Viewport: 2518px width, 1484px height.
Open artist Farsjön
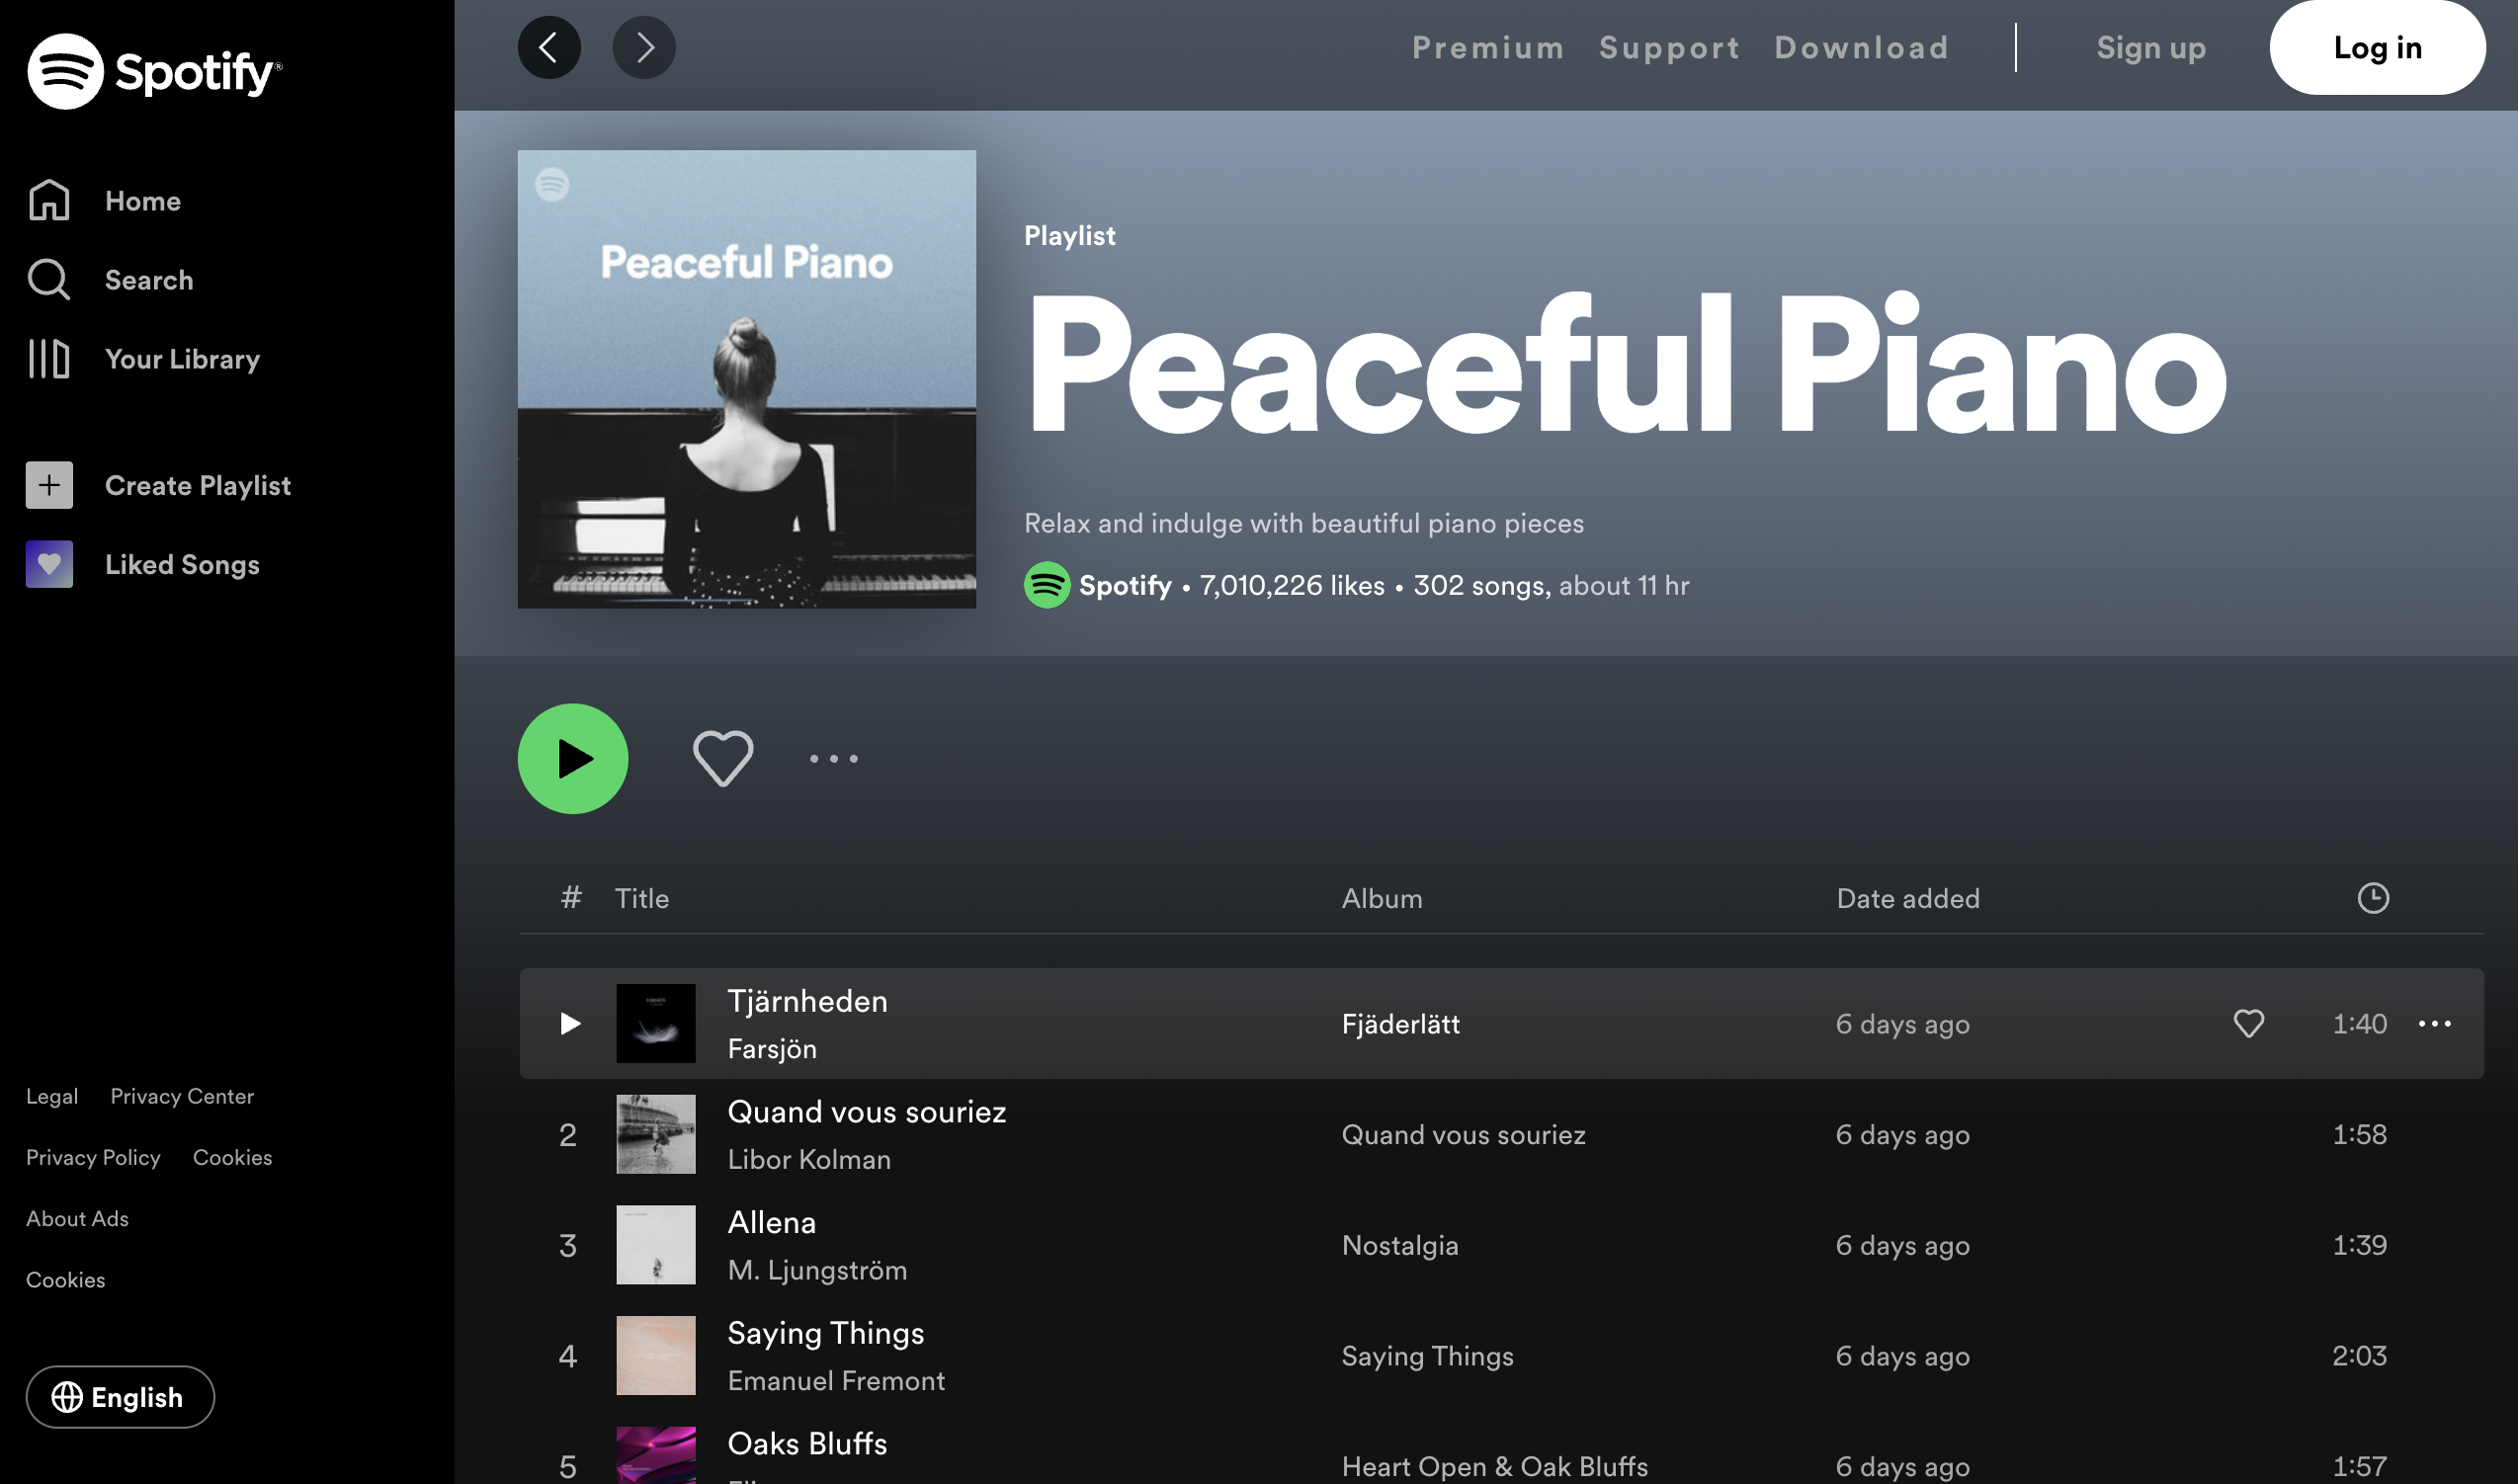(772, 1049)
